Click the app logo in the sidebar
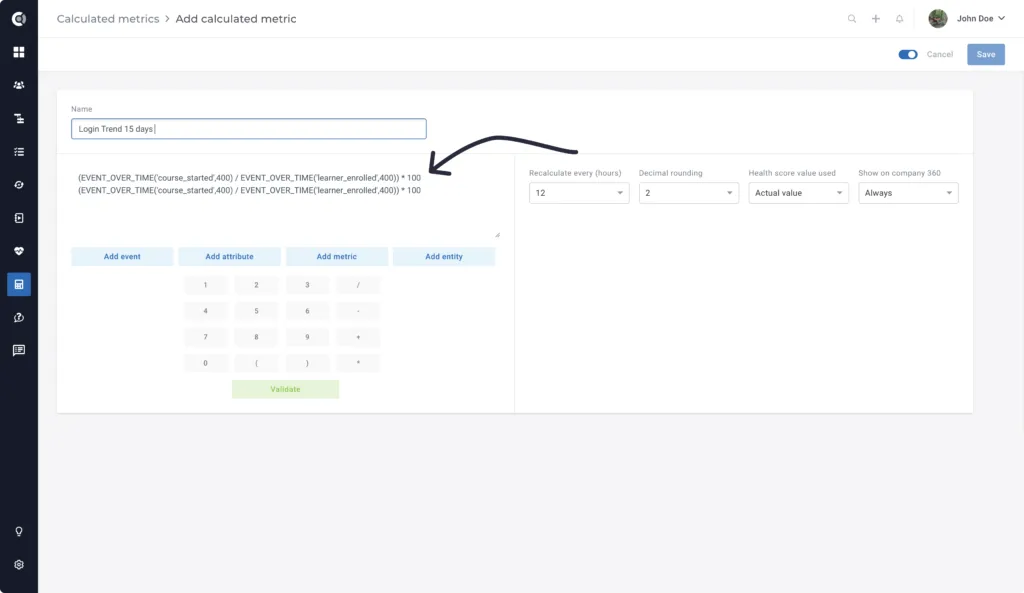Viewport: 1024px width, 593px height. click(19, 19)
